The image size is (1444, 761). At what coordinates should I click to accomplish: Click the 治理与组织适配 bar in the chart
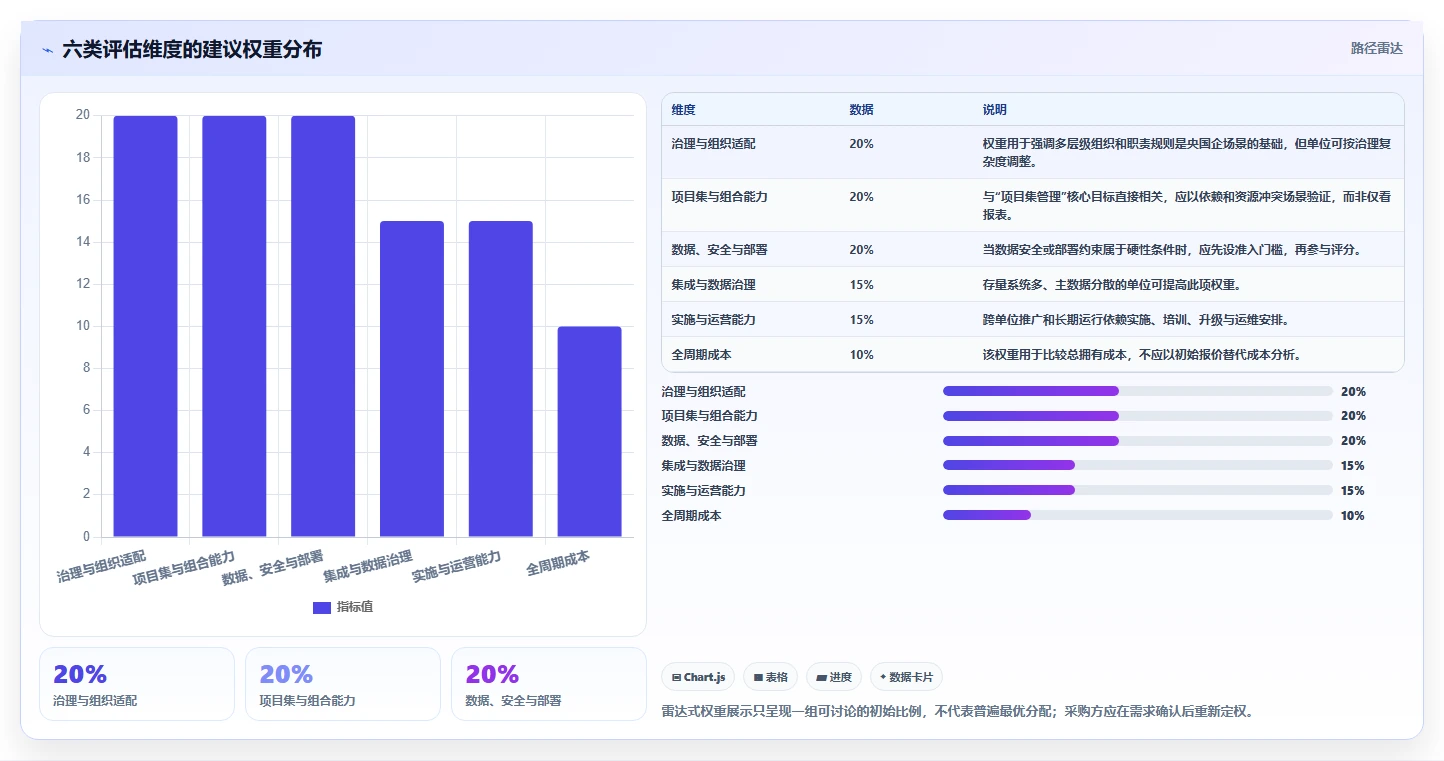(x=145, y=326)
